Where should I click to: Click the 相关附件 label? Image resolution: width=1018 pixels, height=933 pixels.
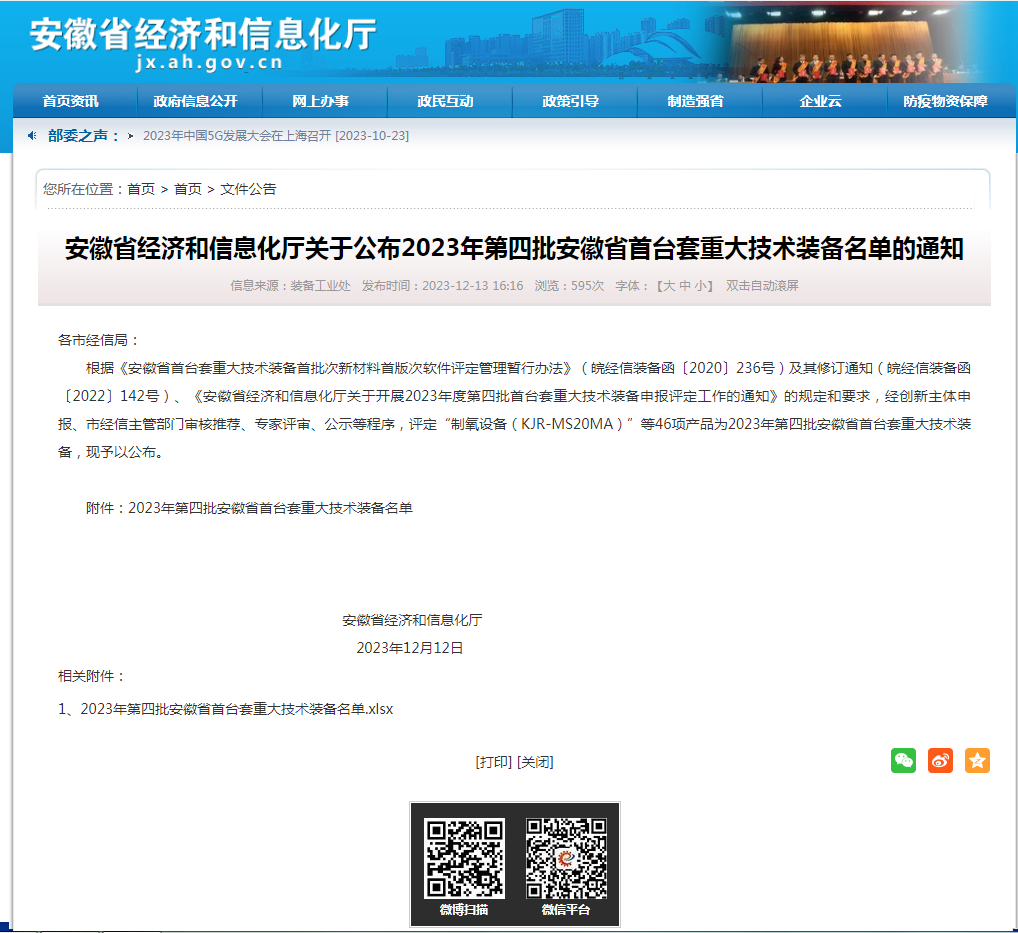click(x=91, y=676)
